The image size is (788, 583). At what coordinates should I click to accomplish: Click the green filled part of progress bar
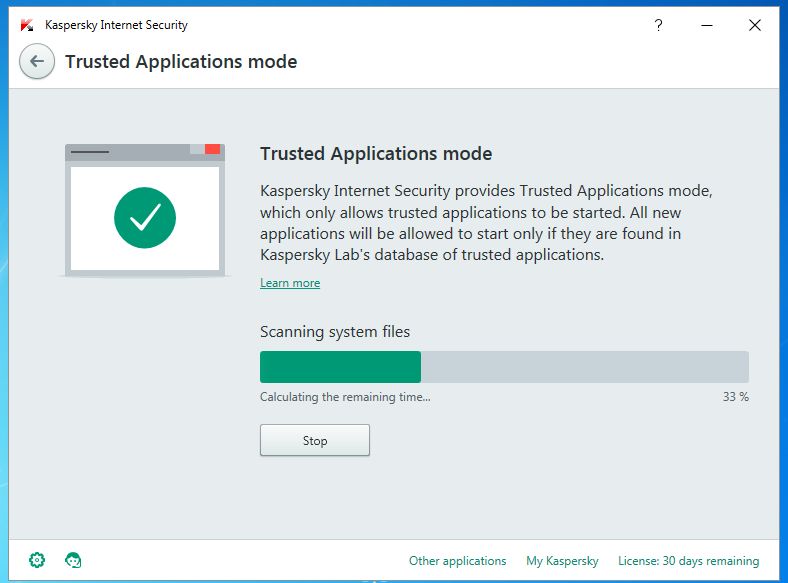point(340,367)
